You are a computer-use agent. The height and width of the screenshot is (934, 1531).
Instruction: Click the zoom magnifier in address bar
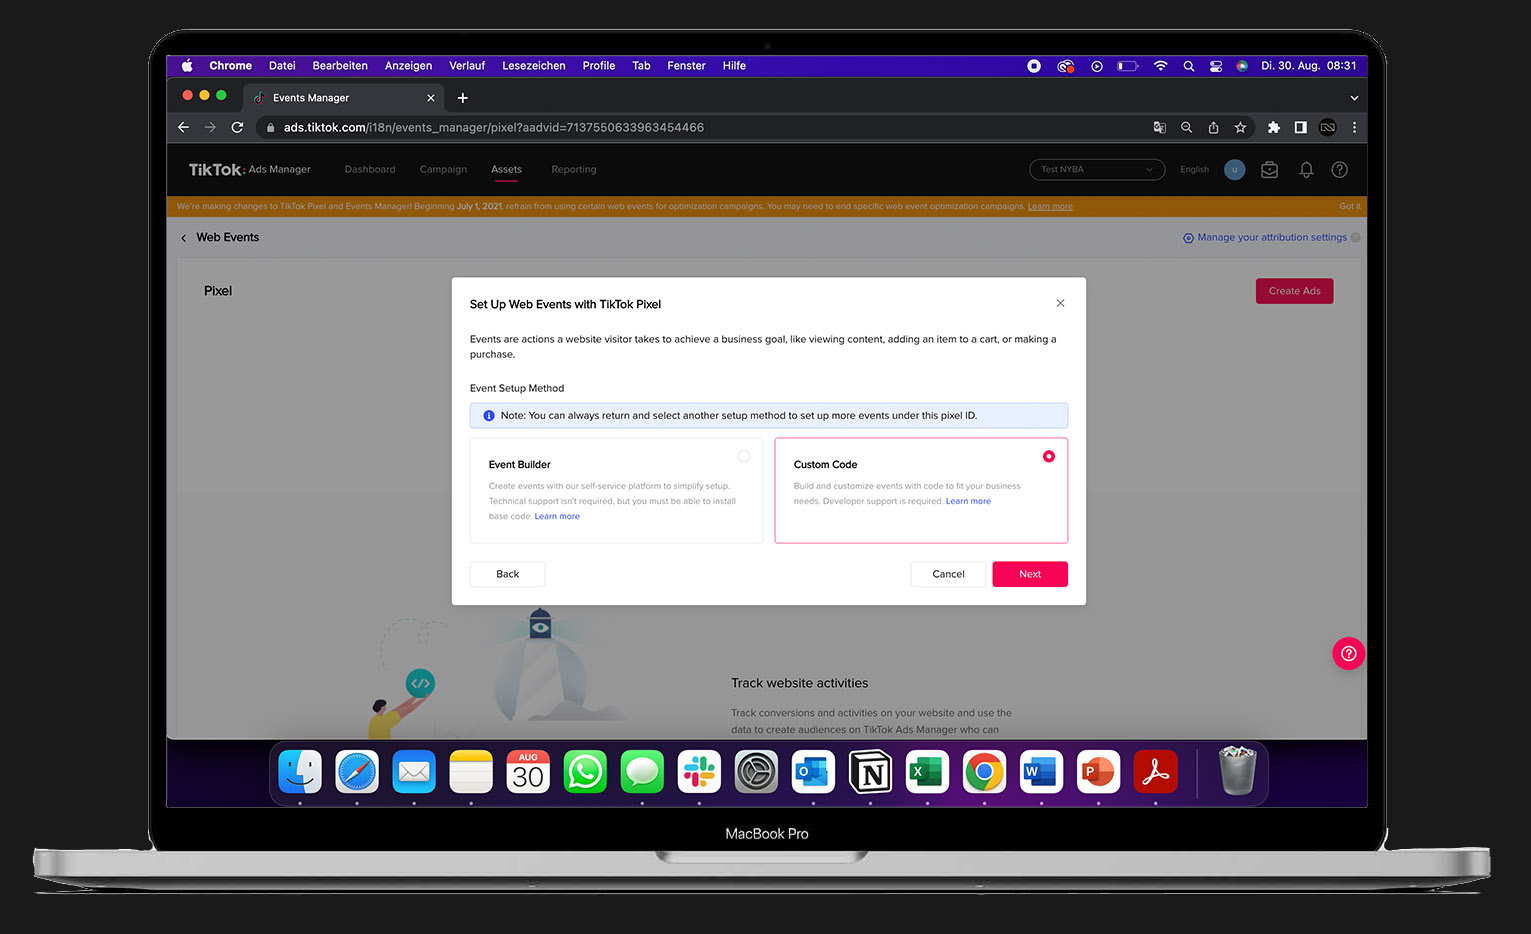point(1186,127)
